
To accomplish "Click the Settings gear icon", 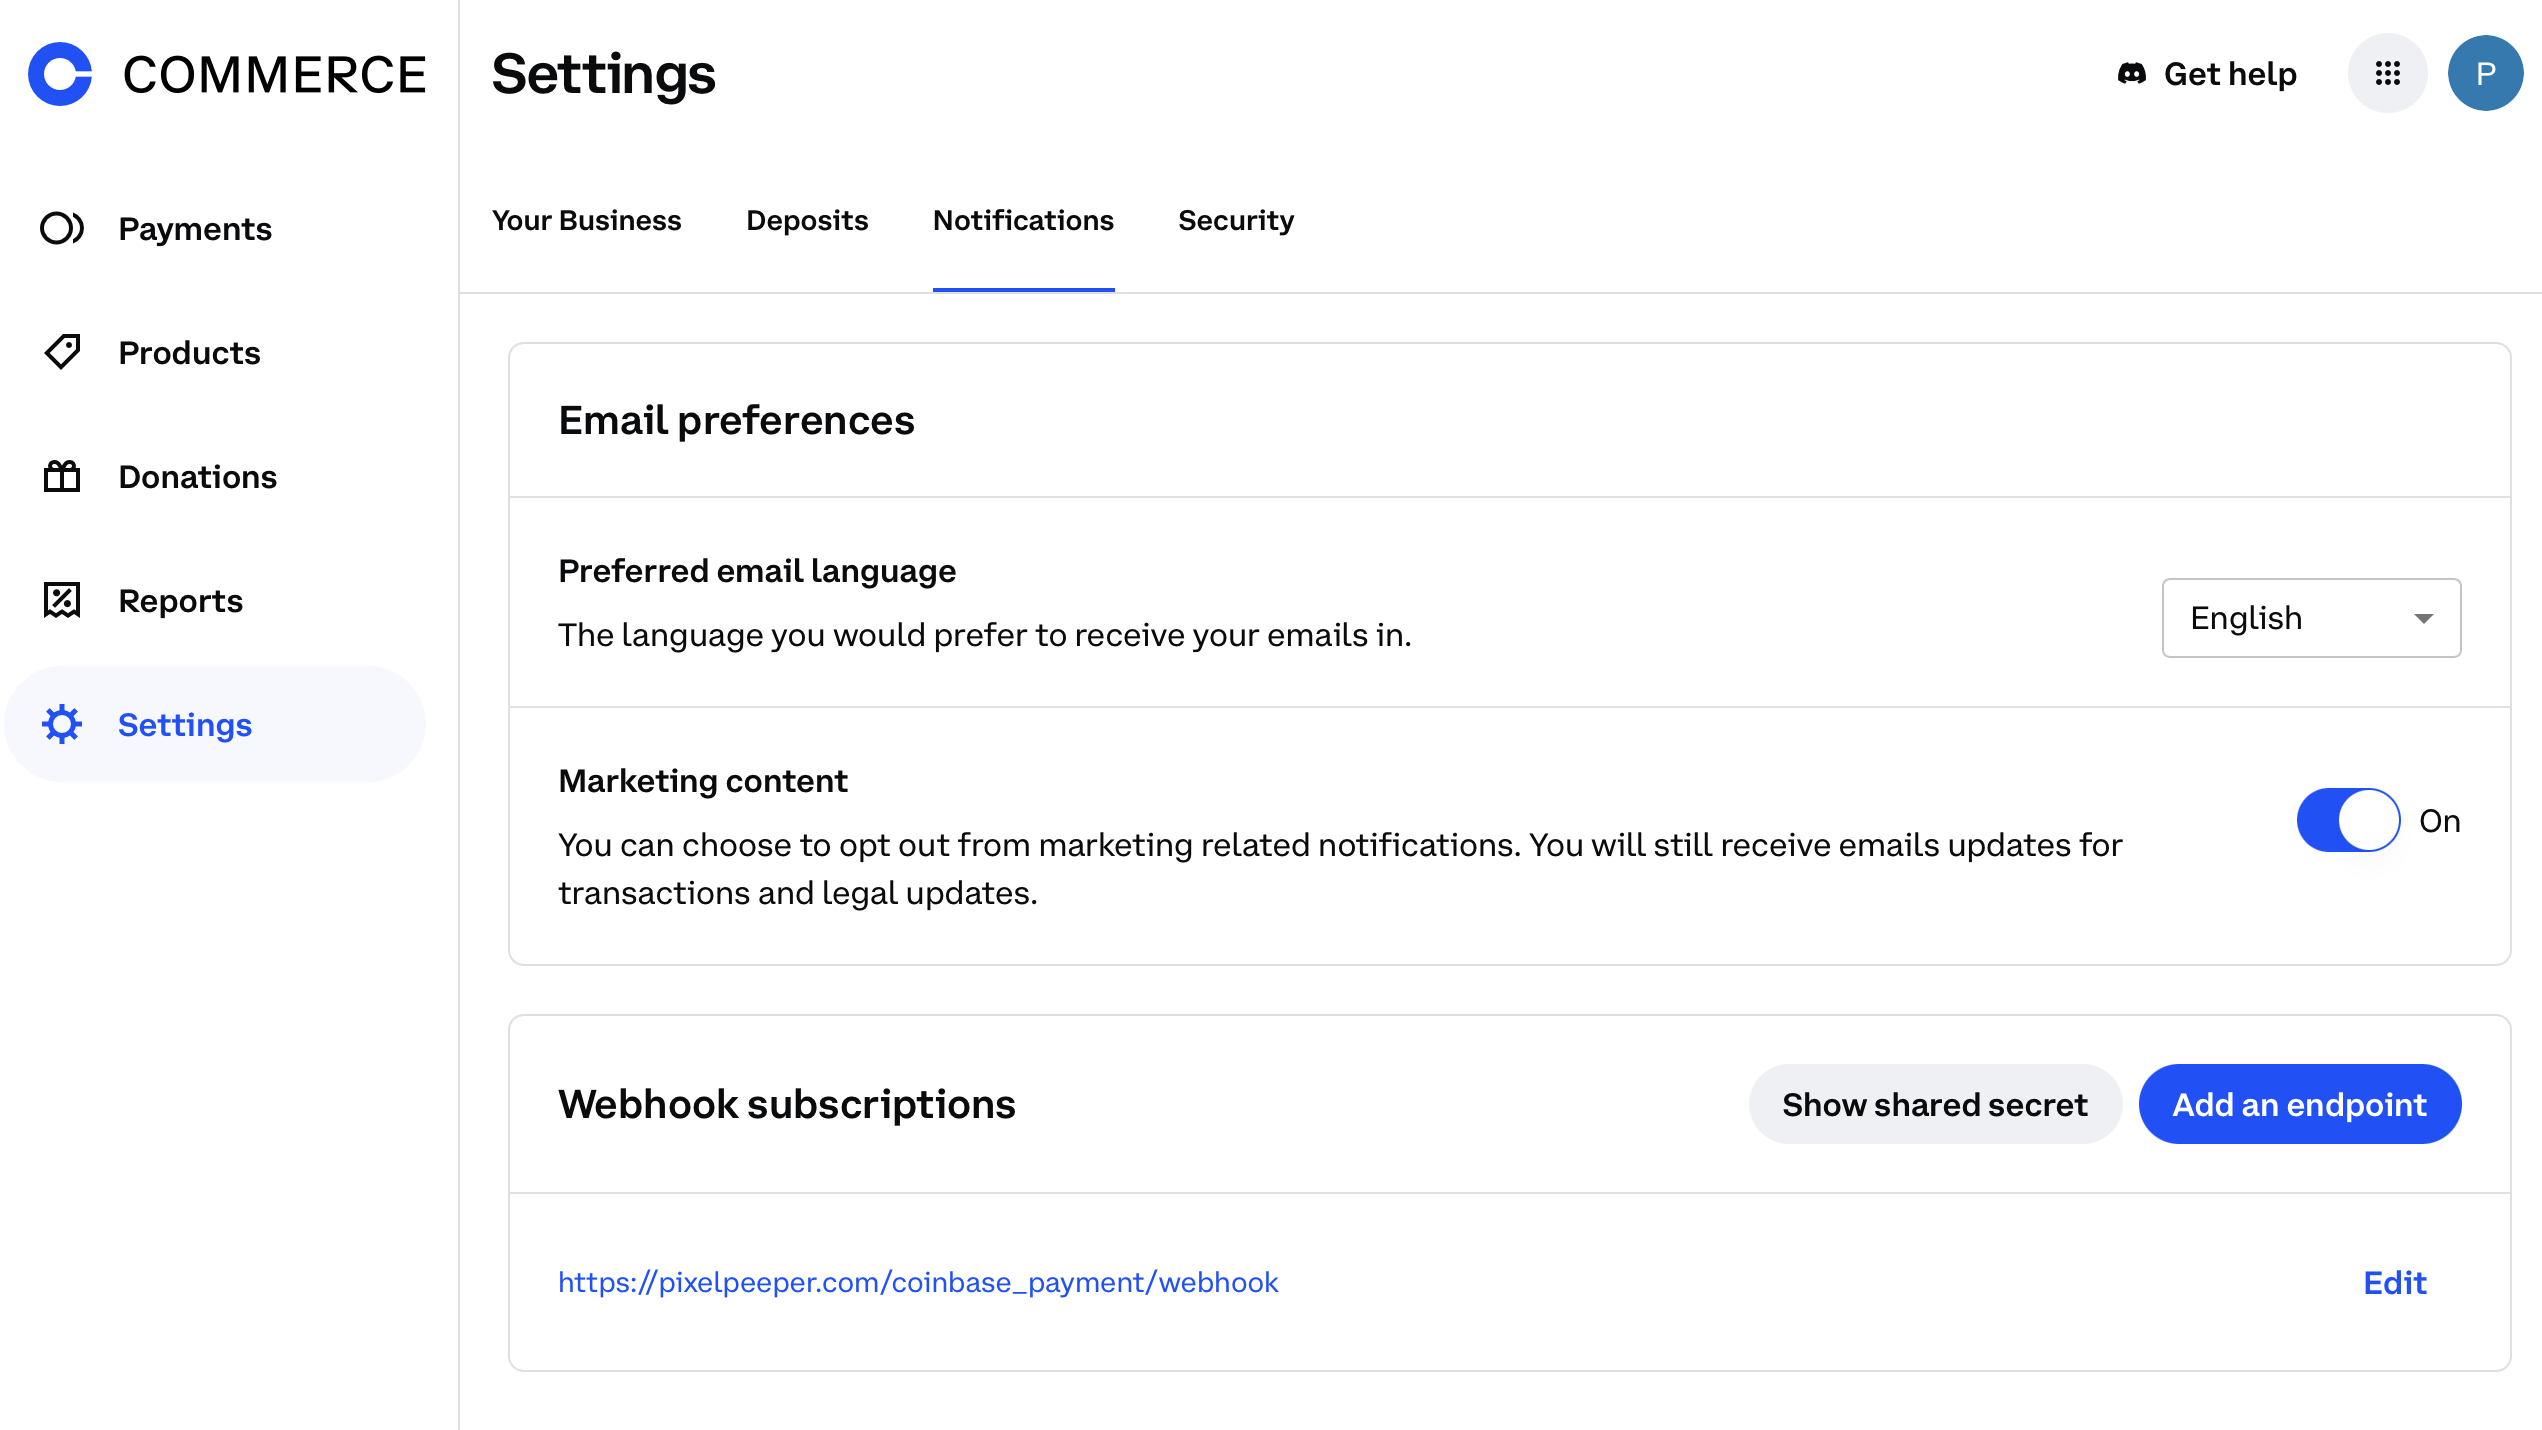I will click(61, 724).
